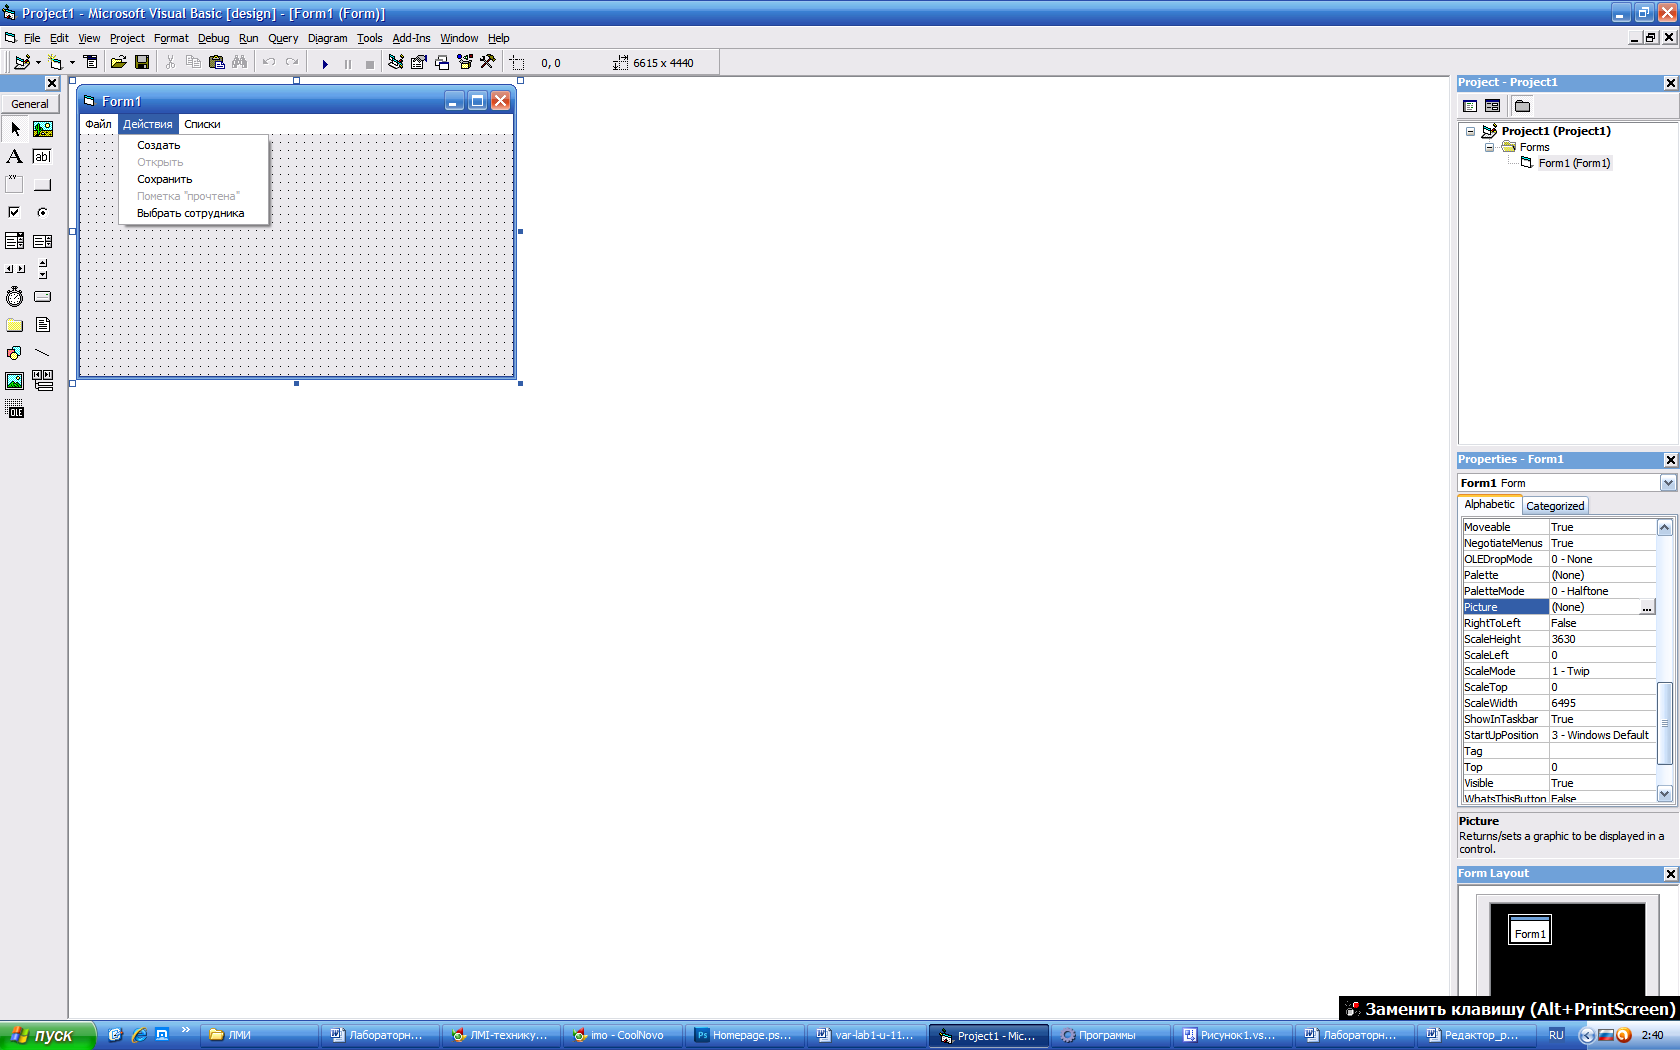Click the Save Project floppy disk icon
The height and width of the screenshot is (1050, 1680).
click(x=142, y=62)
